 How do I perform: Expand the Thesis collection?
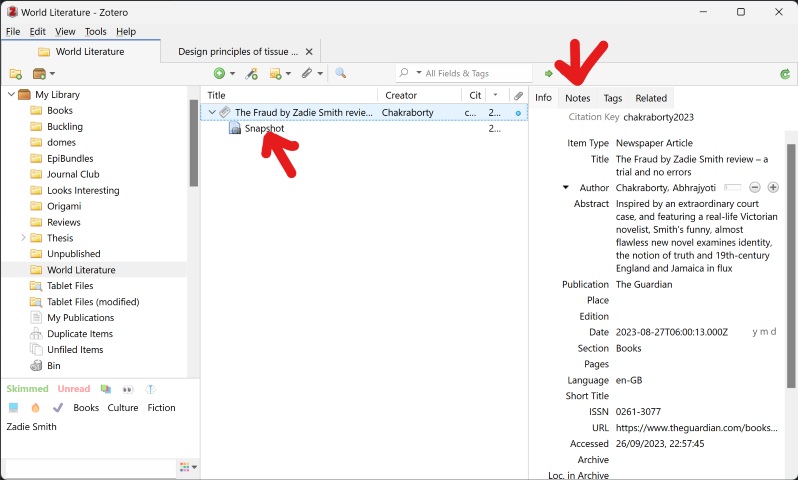[x=23, y=238]
